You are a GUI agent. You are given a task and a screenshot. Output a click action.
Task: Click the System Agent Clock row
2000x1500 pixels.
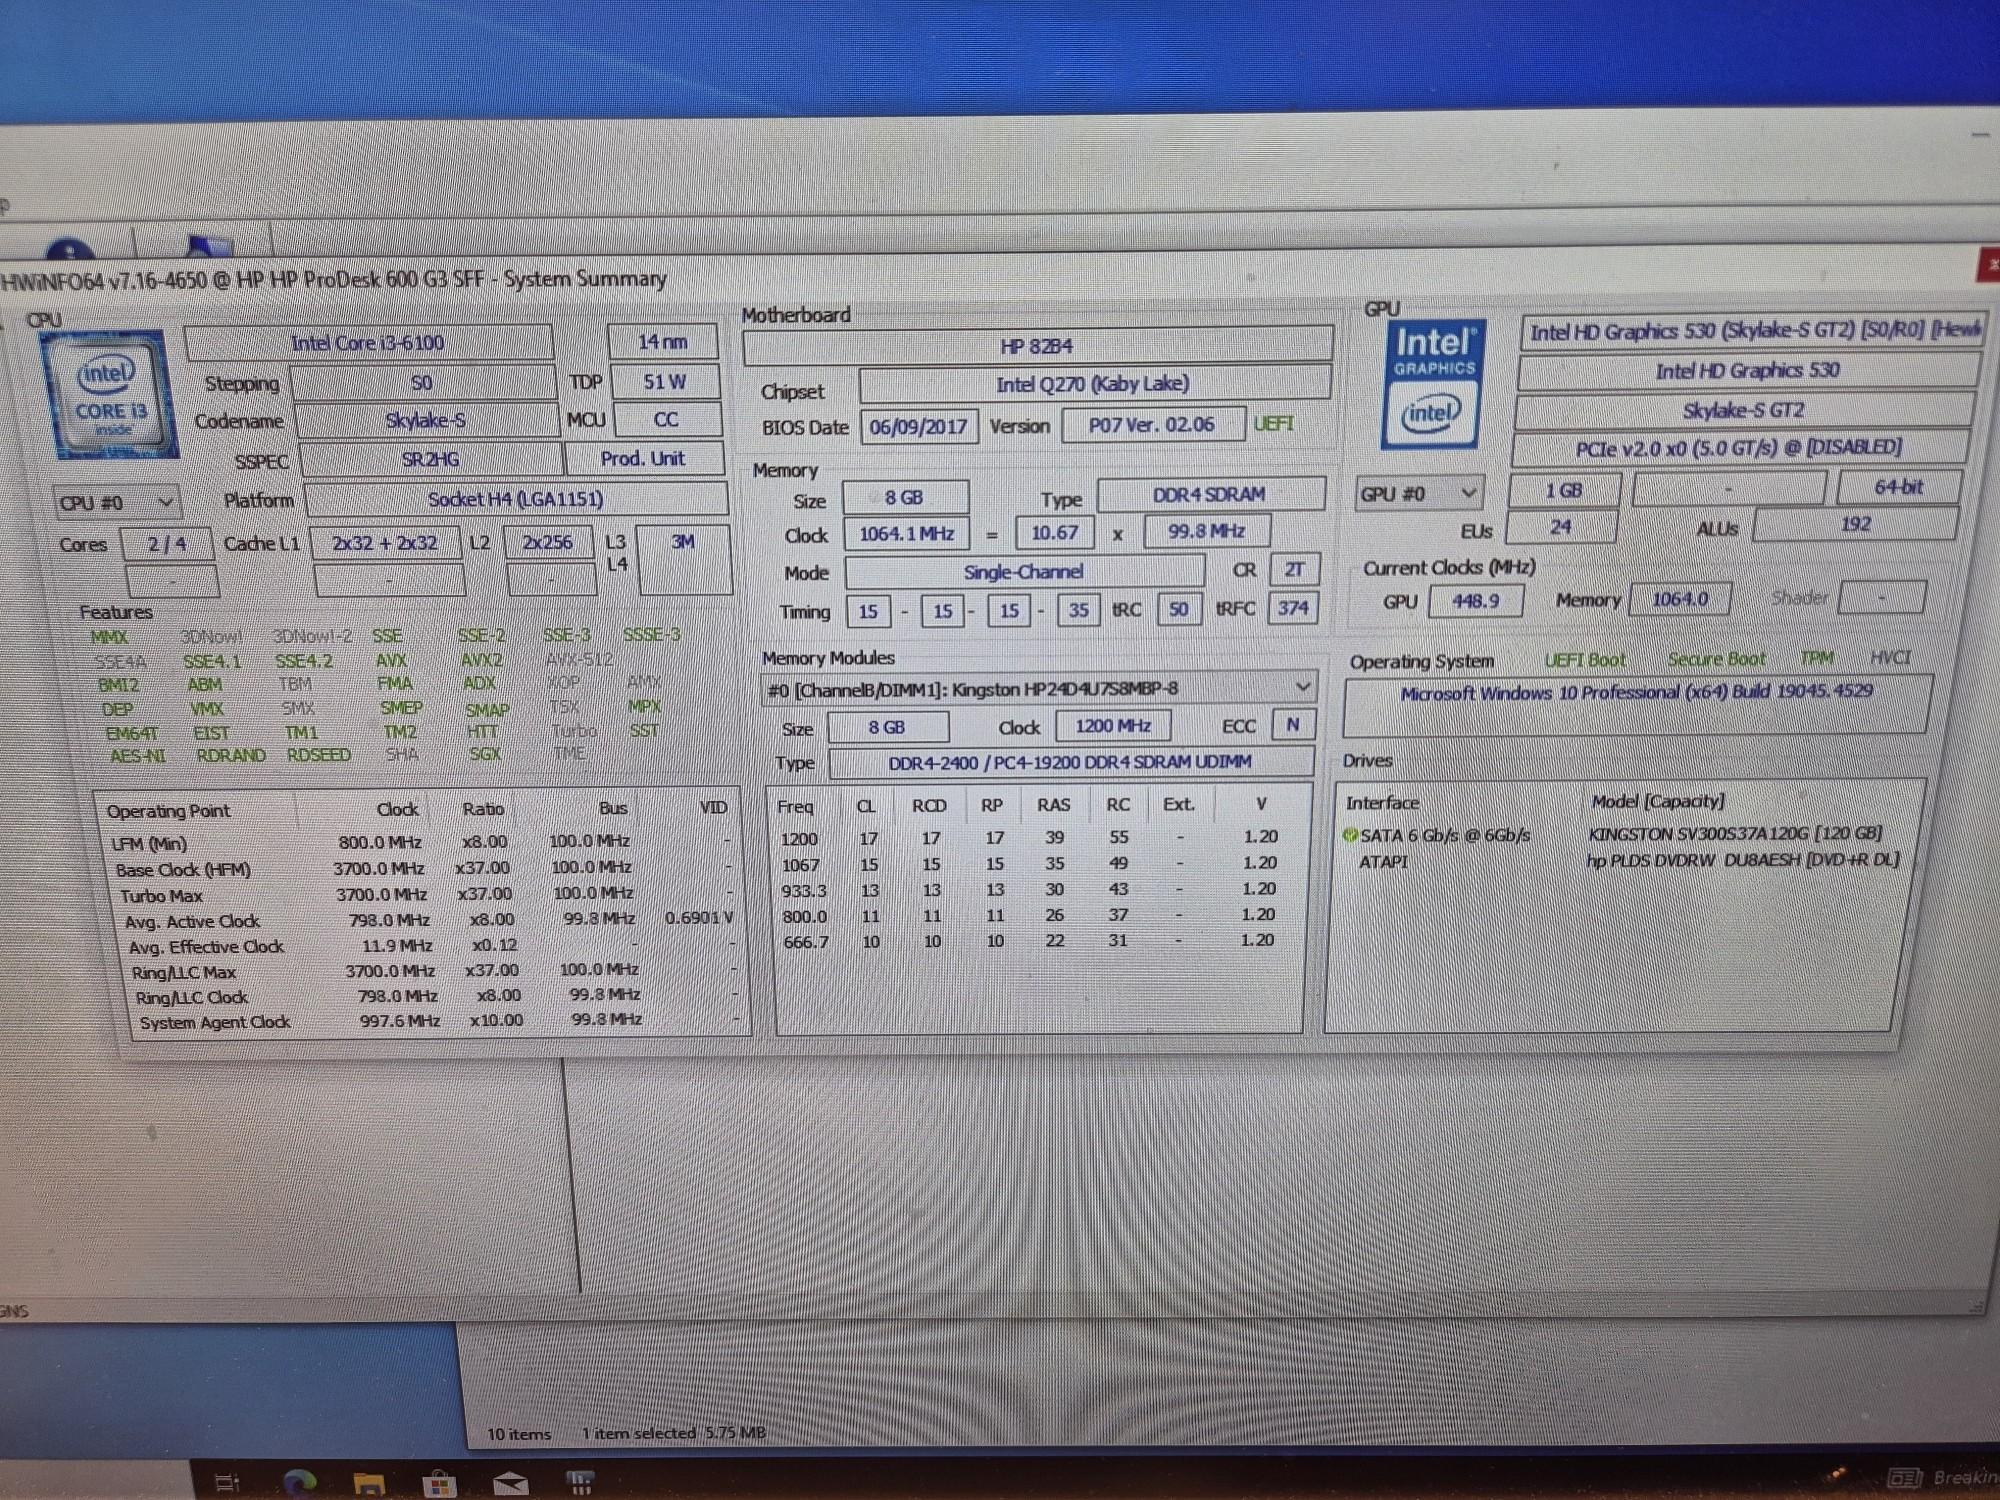pos(440,1021)
